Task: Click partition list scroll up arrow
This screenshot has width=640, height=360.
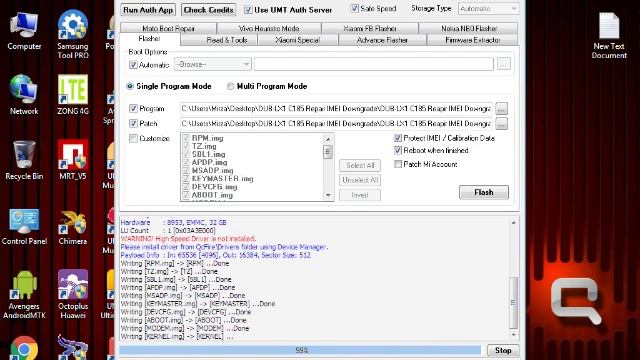Action: tap(328, 139)
